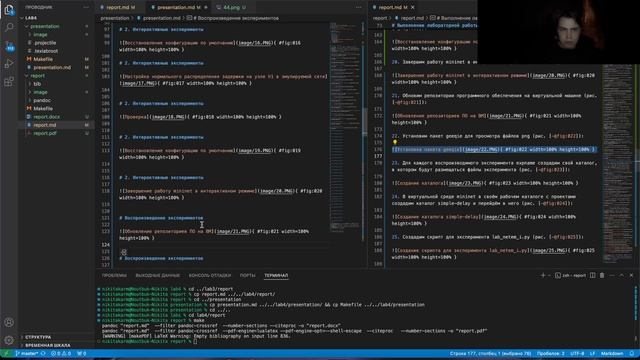
Task: Open the Explorer view in the activity bar
Action: click(9, 9)
